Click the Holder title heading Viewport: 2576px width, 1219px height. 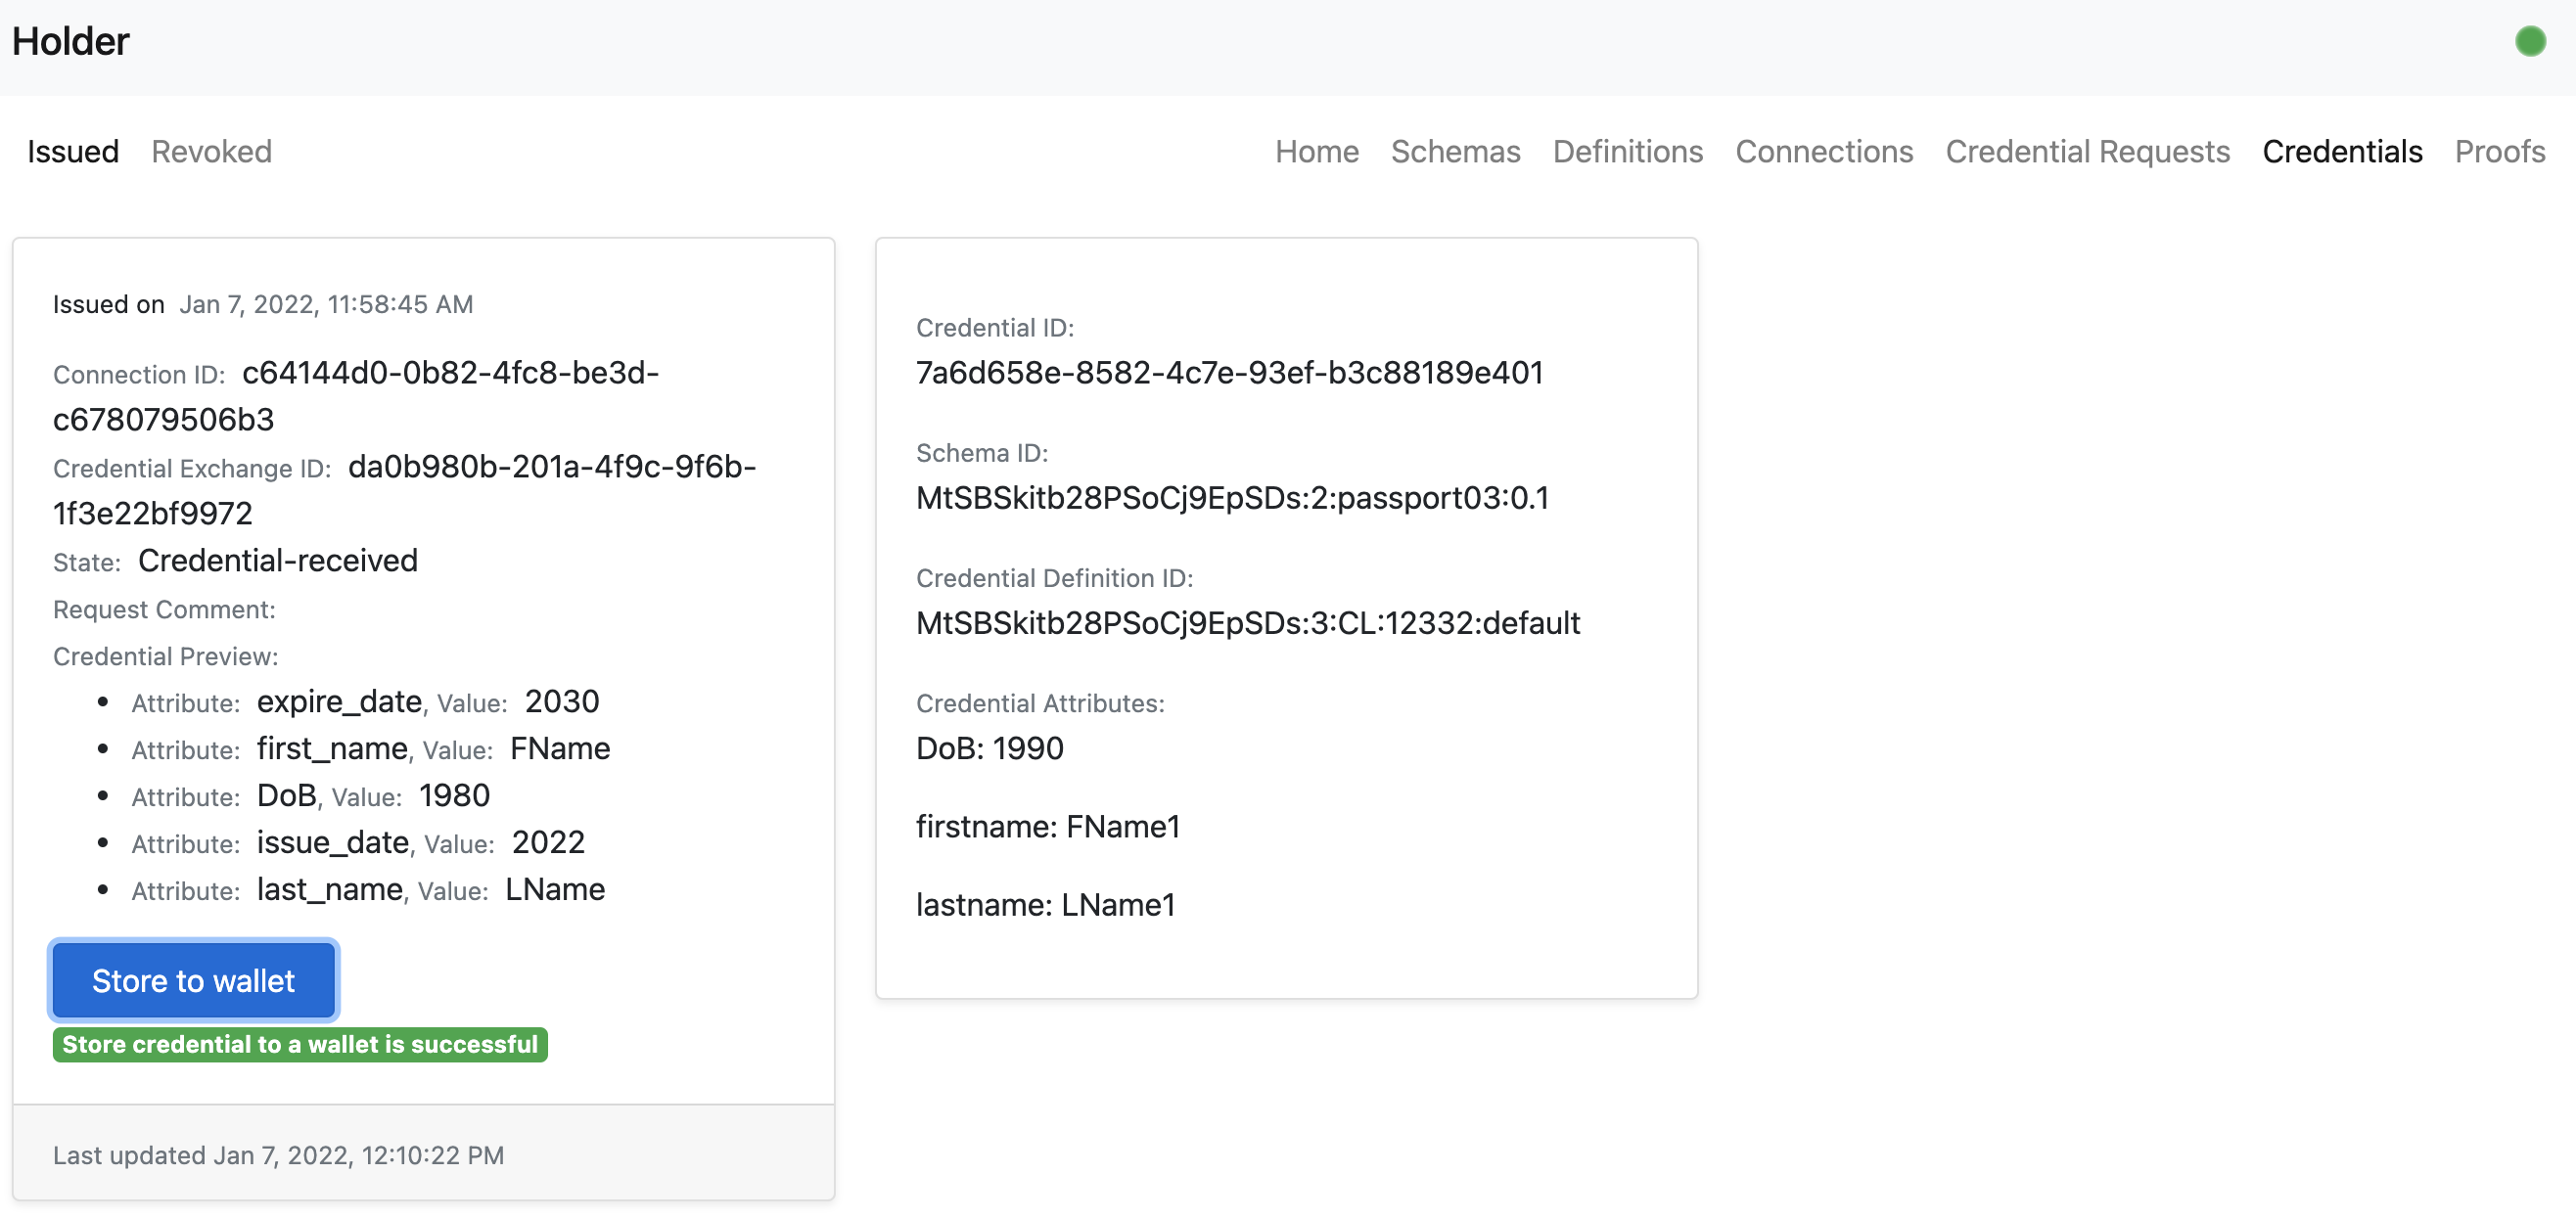tap(70, 41)
